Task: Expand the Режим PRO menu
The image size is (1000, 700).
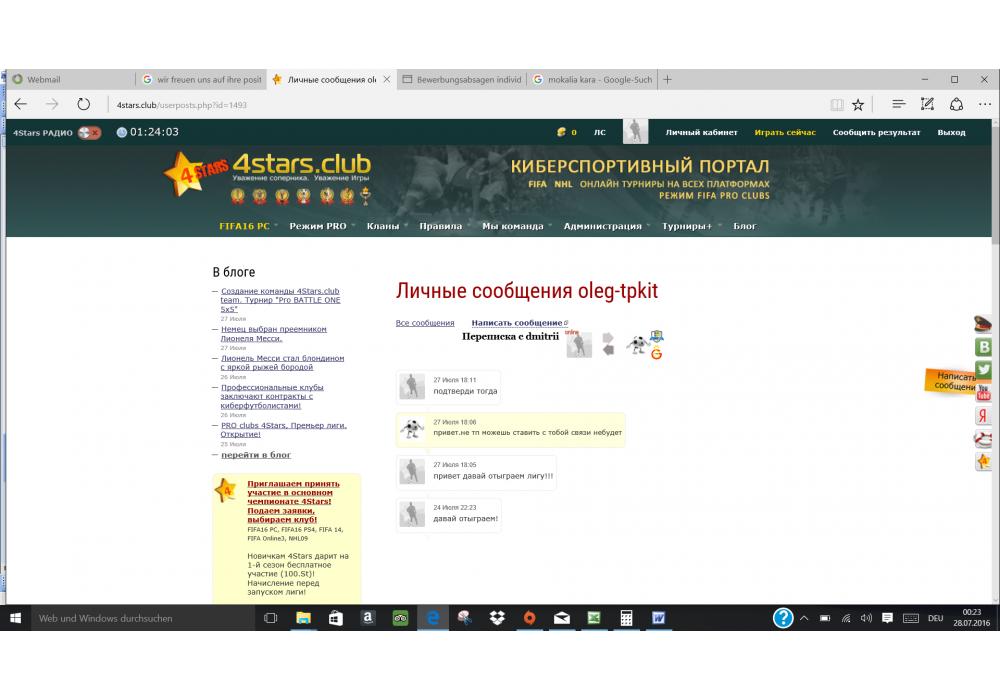Action: pyautogui.click(x=318, y=226)
